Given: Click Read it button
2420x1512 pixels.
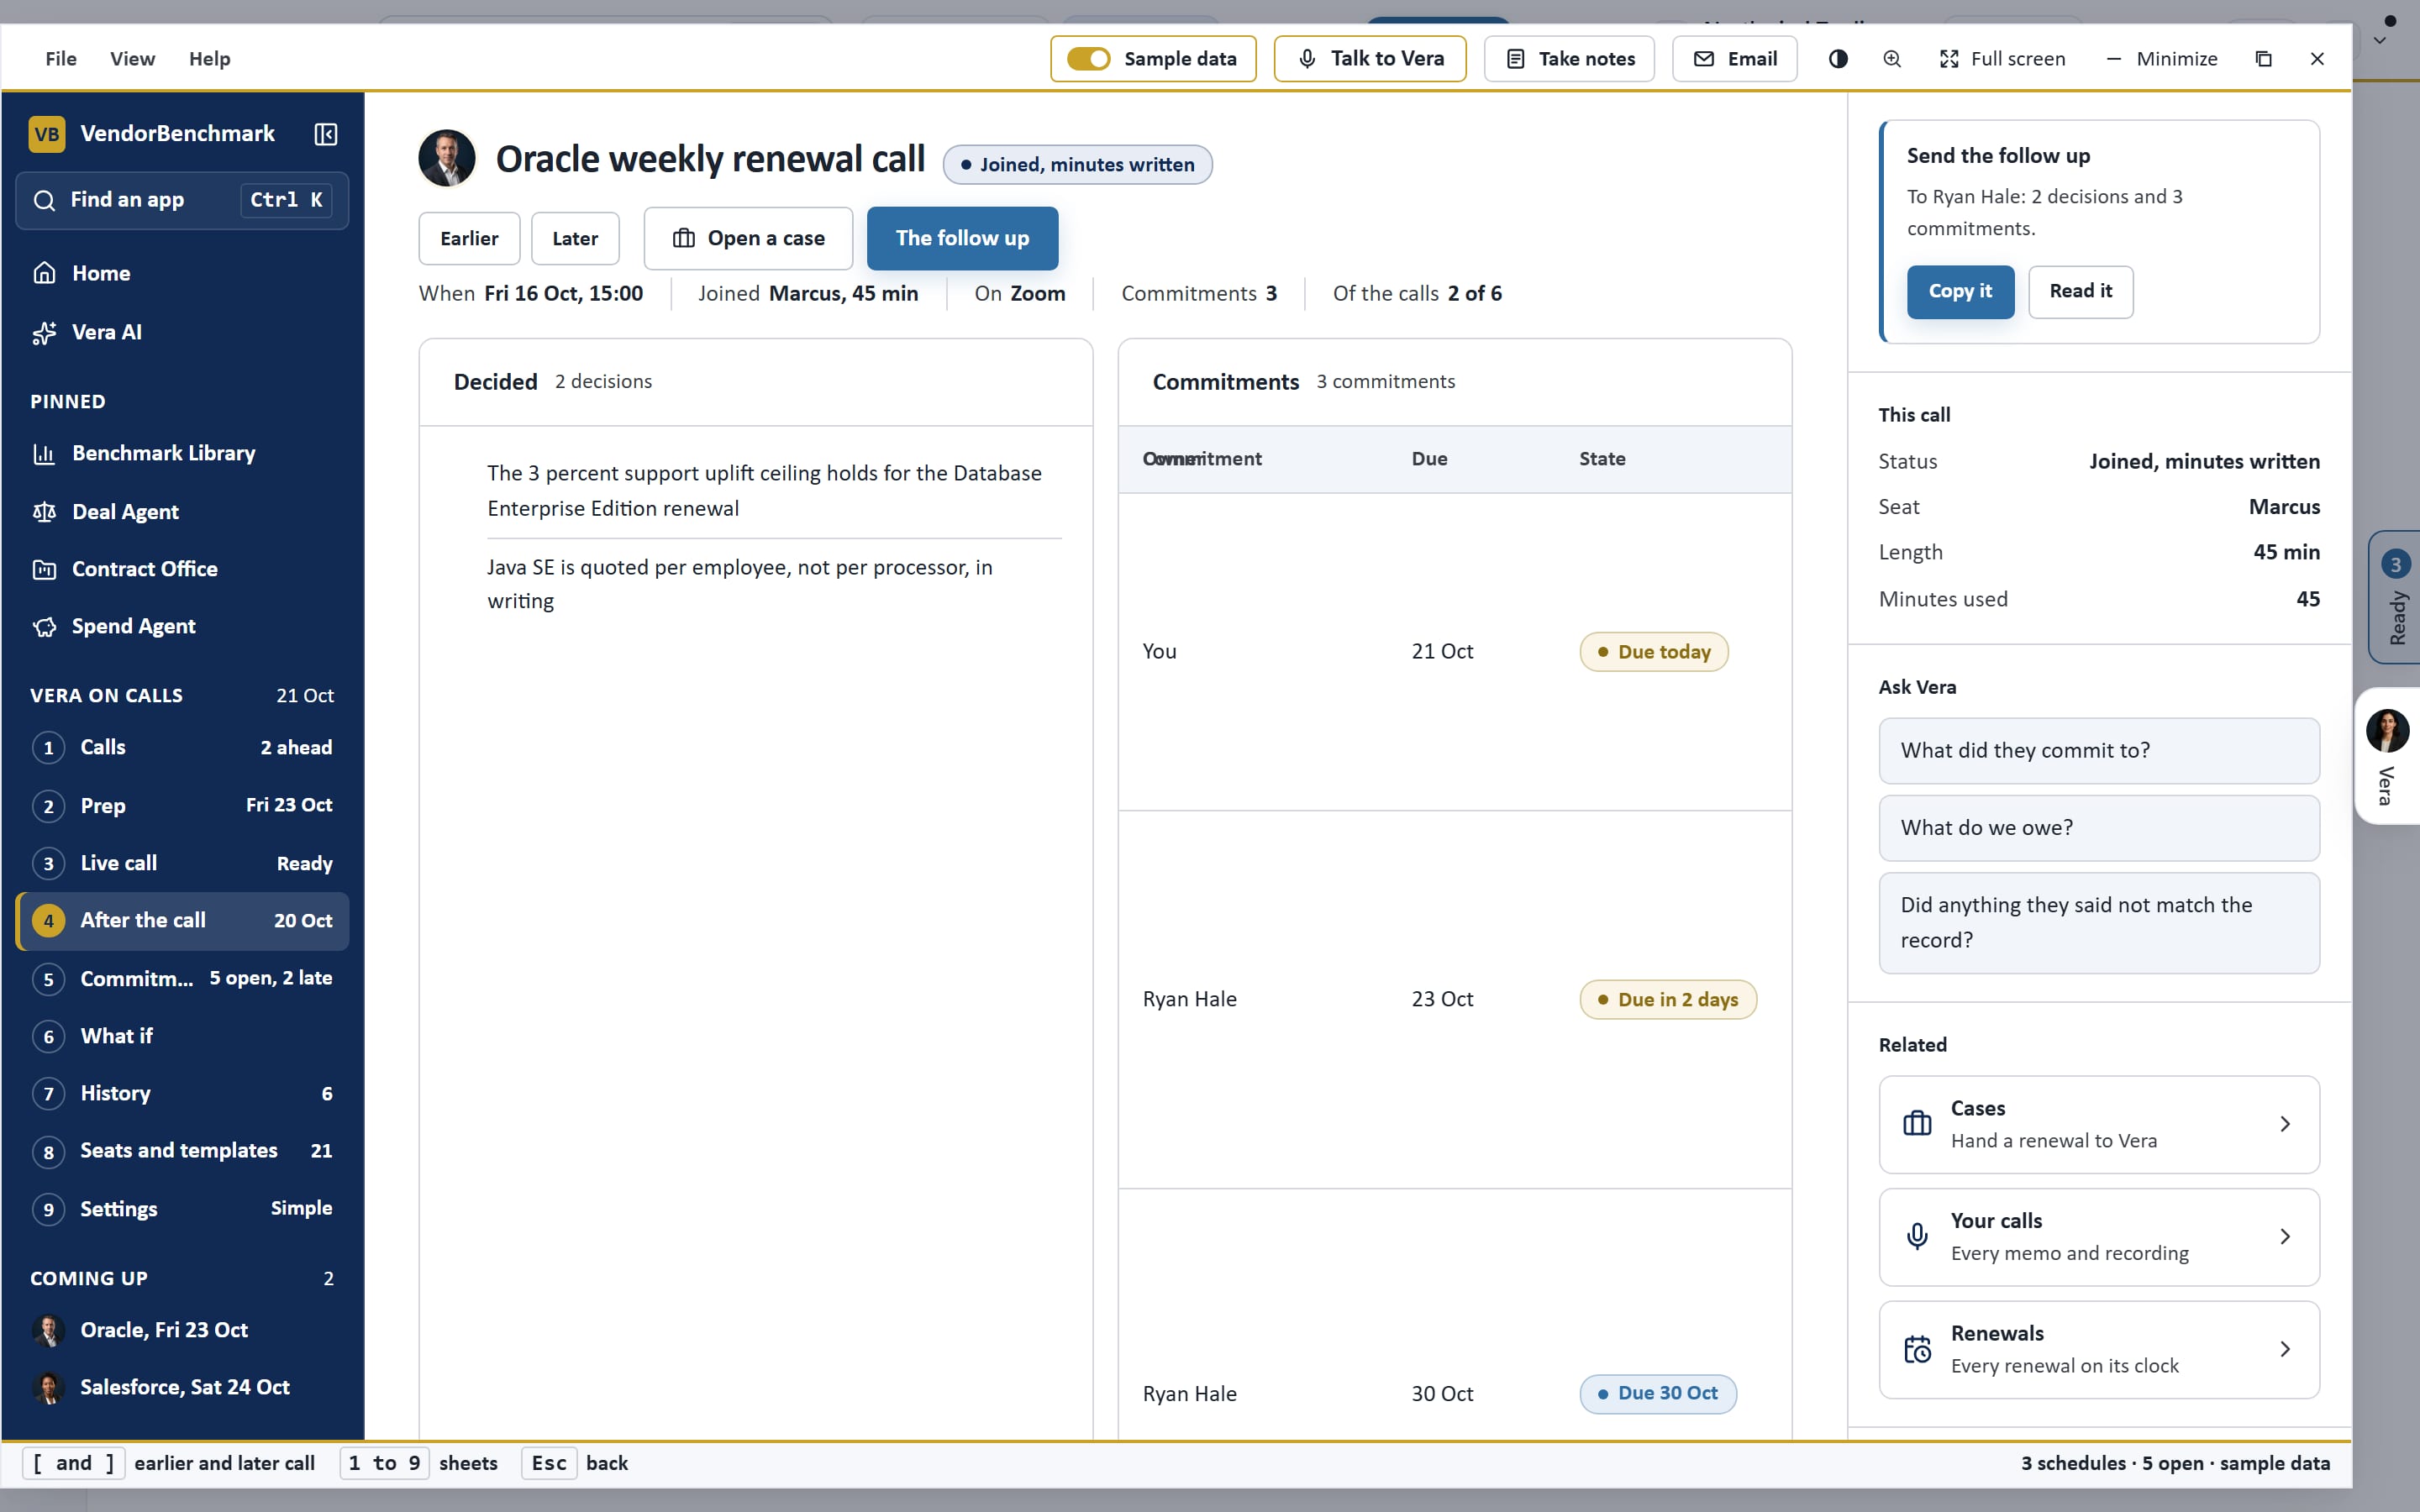Looking at the screenshot, I should pyautogui.click(x=2080, y=291).
